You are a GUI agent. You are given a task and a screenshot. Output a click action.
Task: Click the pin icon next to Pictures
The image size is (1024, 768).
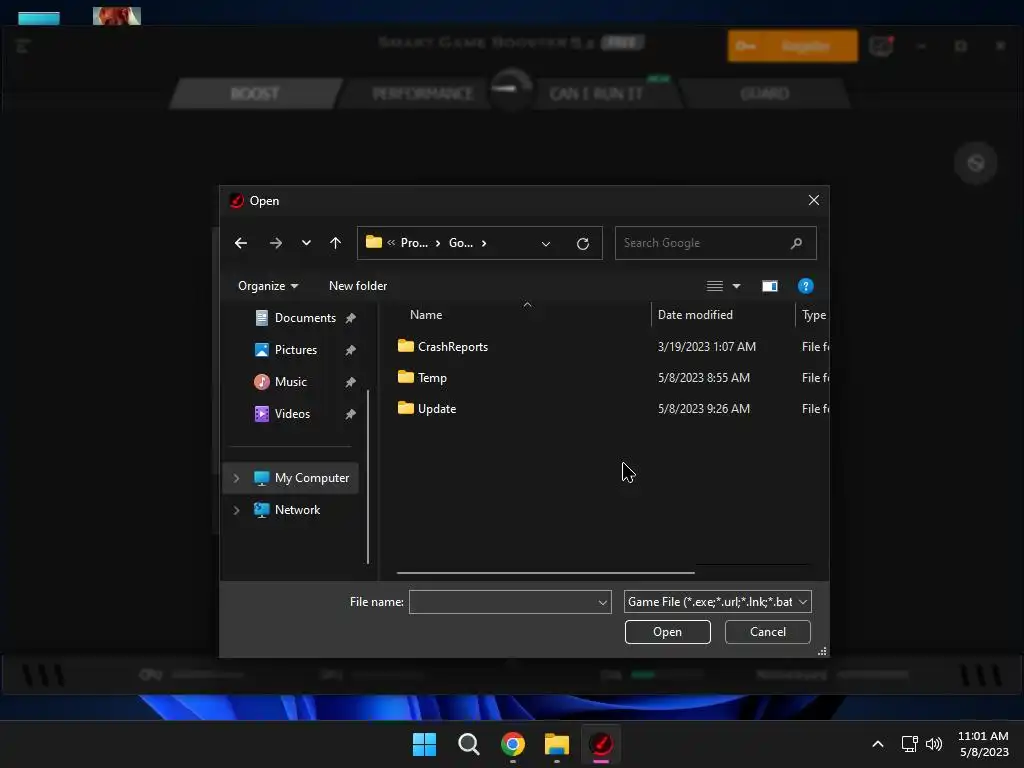click(x=351, y=350)
